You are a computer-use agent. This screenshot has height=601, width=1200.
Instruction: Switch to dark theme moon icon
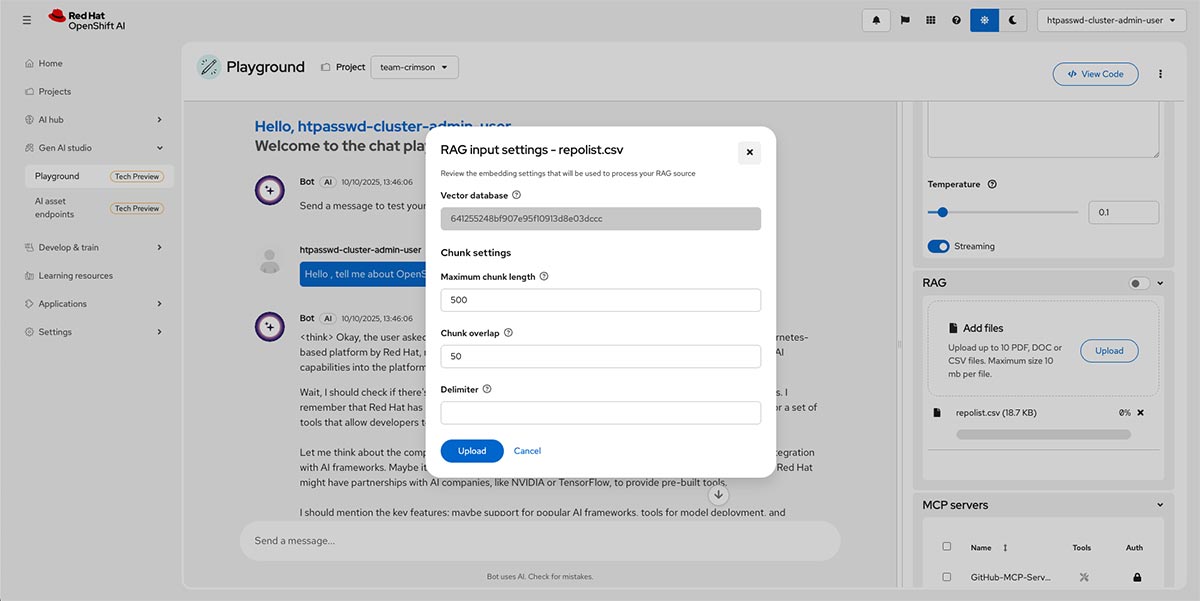[x=1012, y=20]
